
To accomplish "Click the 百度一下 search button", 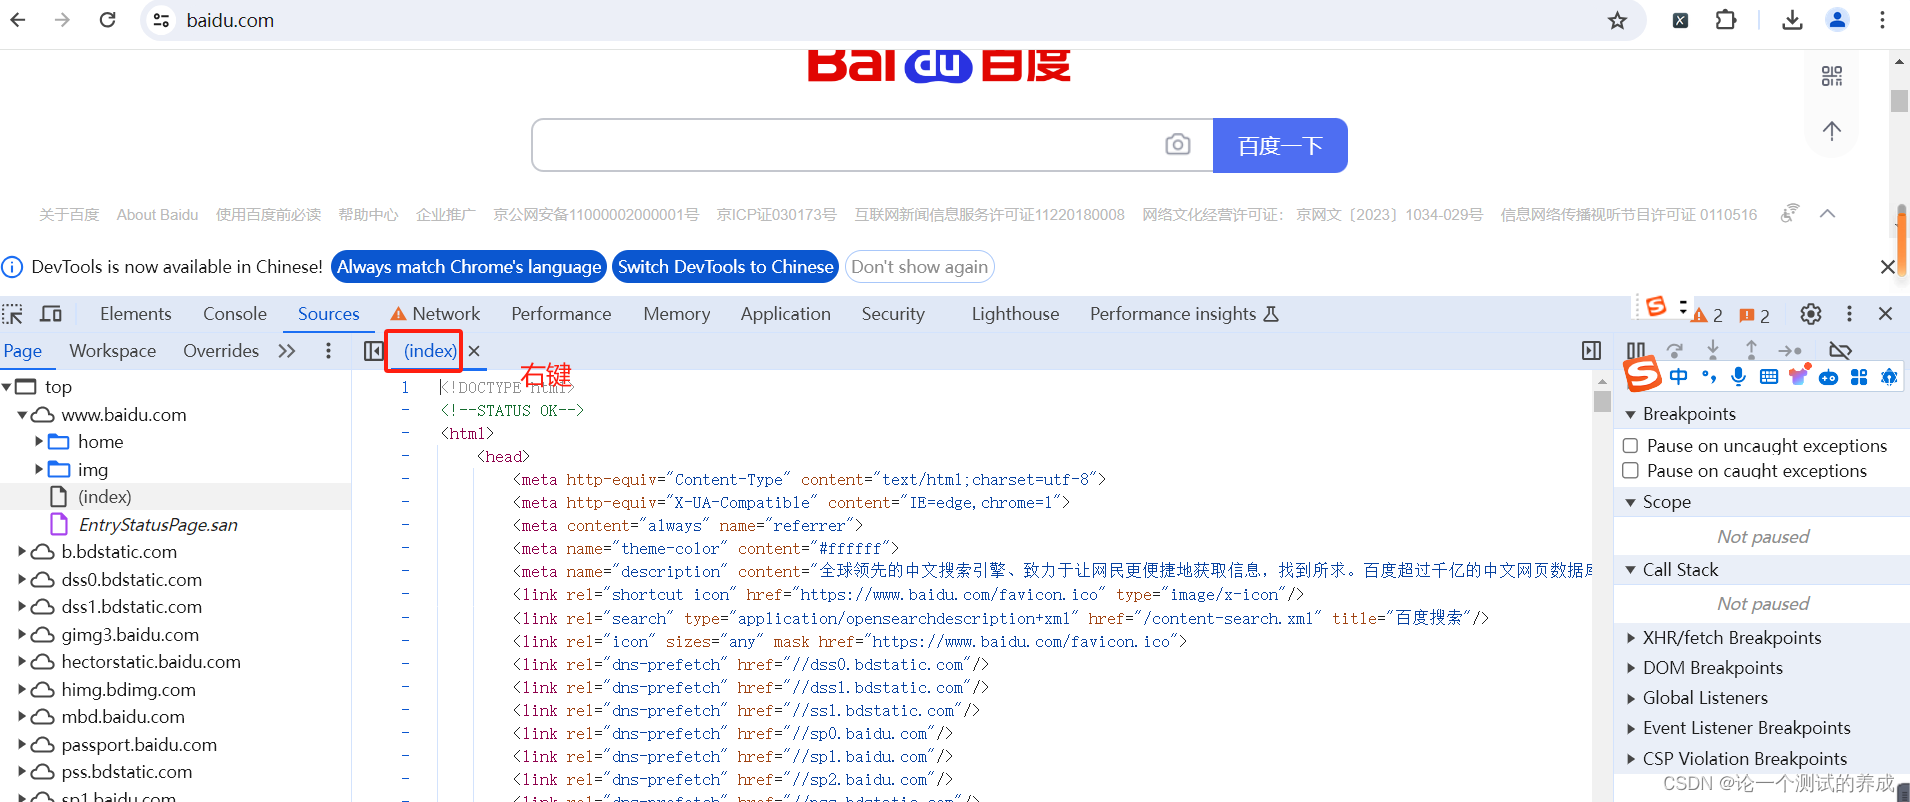I will pos(1280,146).
